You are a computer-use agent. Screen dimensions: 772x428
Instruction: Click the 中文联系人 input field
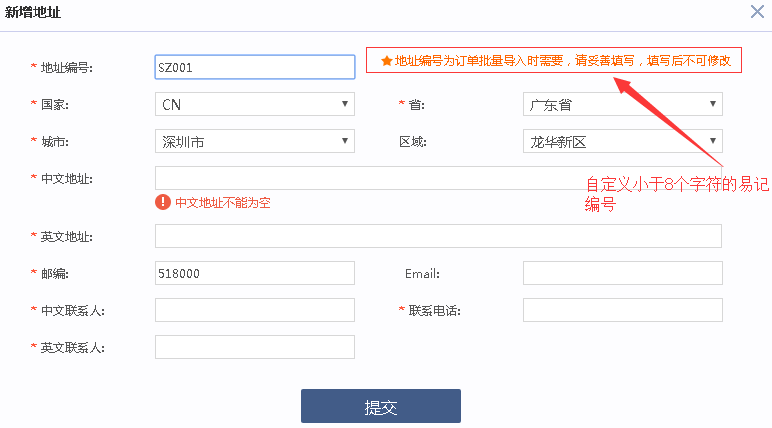tap(254, 310)
